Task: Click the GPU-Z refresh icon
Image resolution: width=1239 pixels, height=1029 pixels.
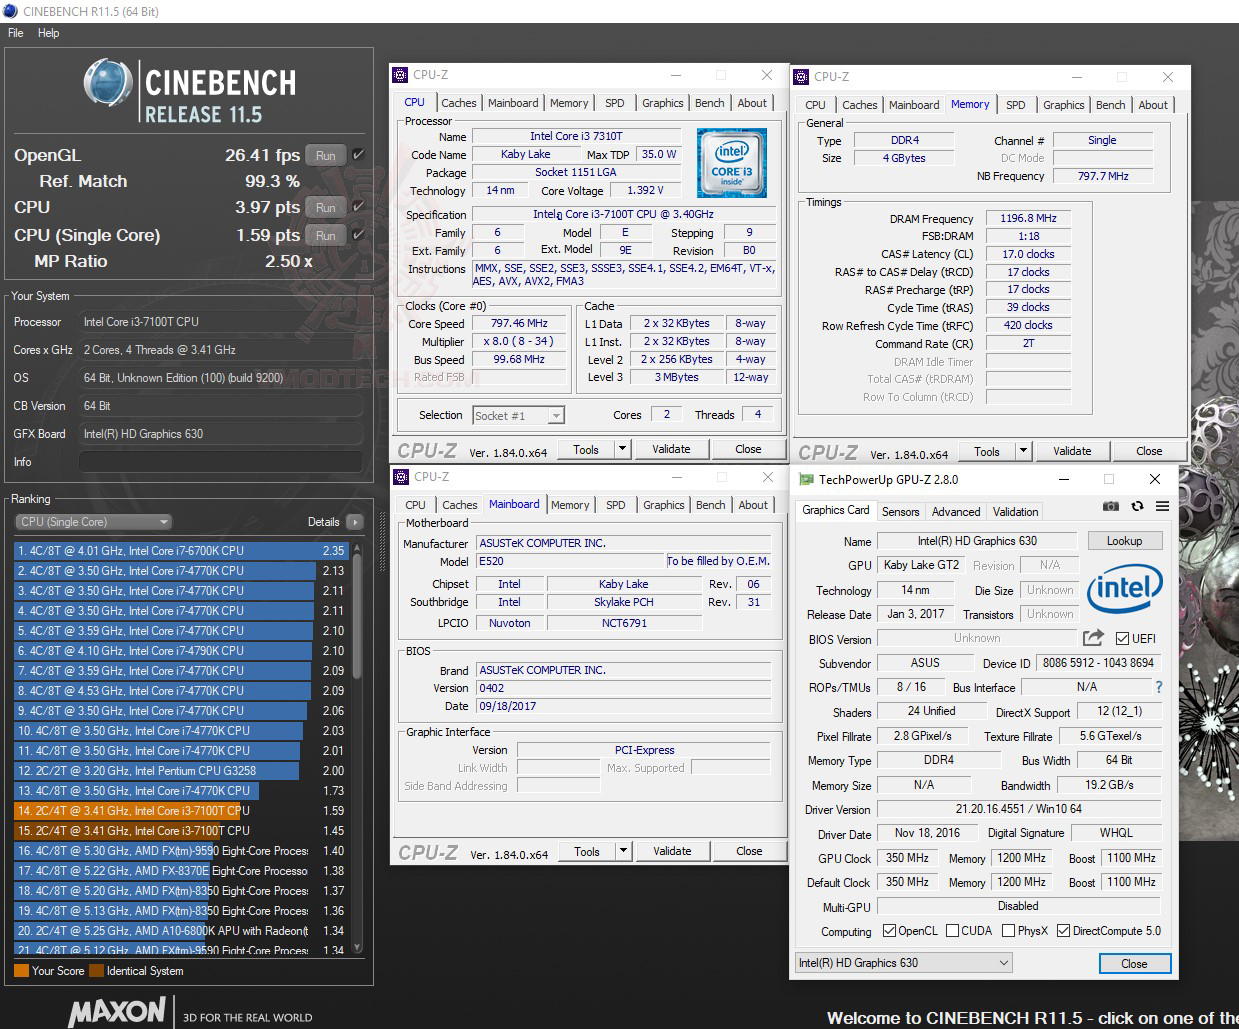Action: [1137, 506]
